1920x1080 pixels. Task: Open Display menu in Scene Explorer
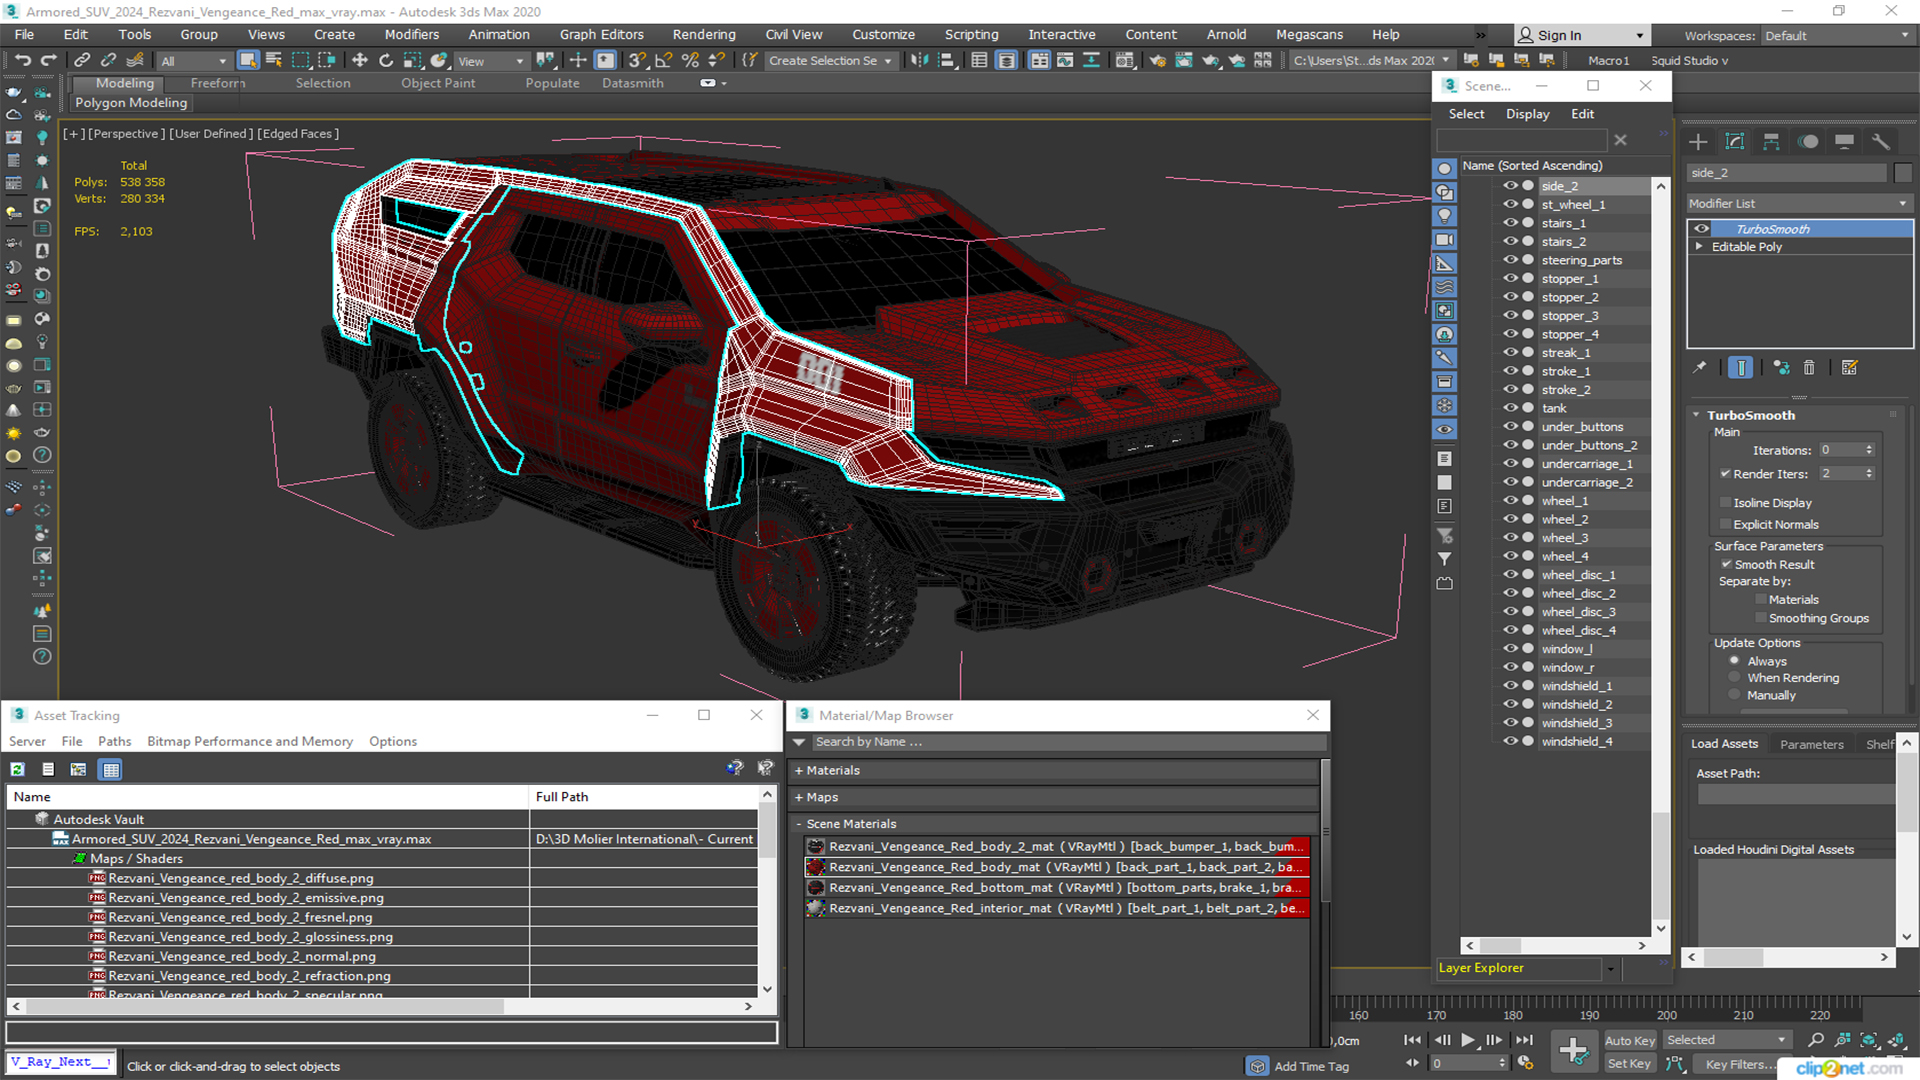(x=1527, y=114)
